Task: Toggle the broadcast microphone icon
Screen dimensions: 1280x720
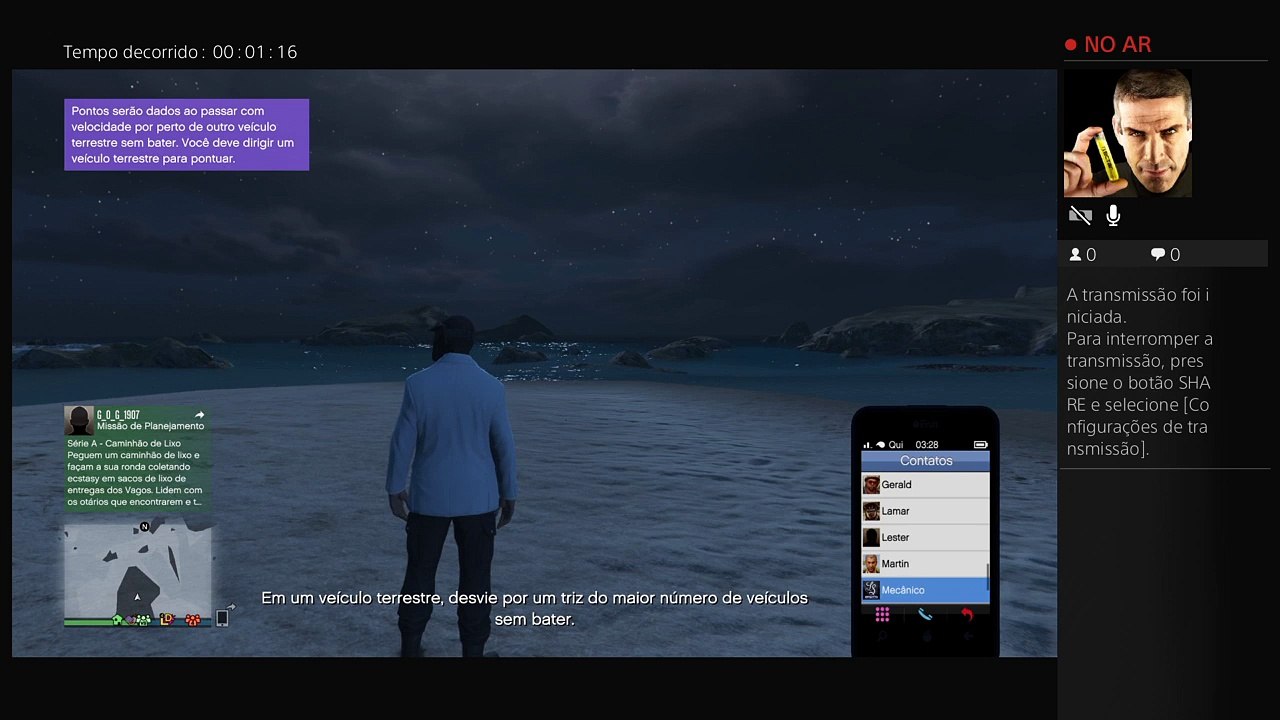Action: [1113, 215]
